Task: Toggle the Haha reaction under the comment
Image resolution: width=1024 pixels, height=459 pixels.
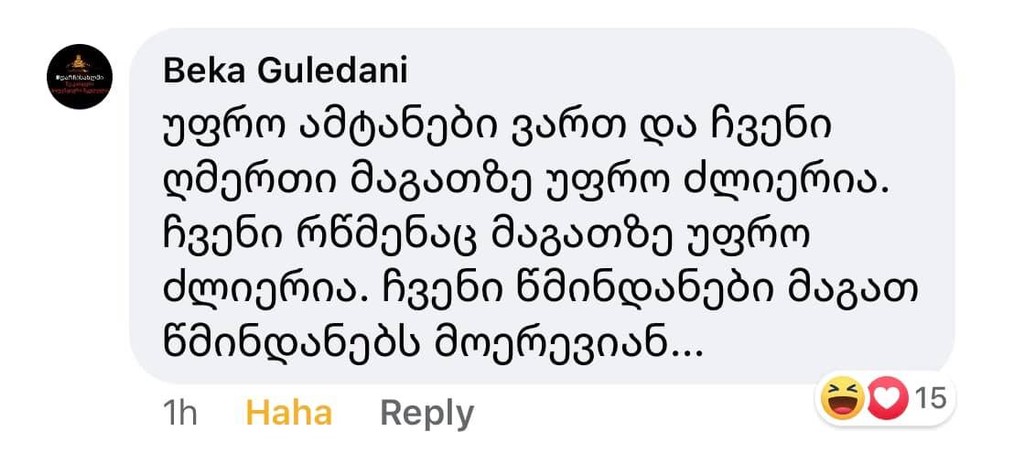Action: [289, 413]
